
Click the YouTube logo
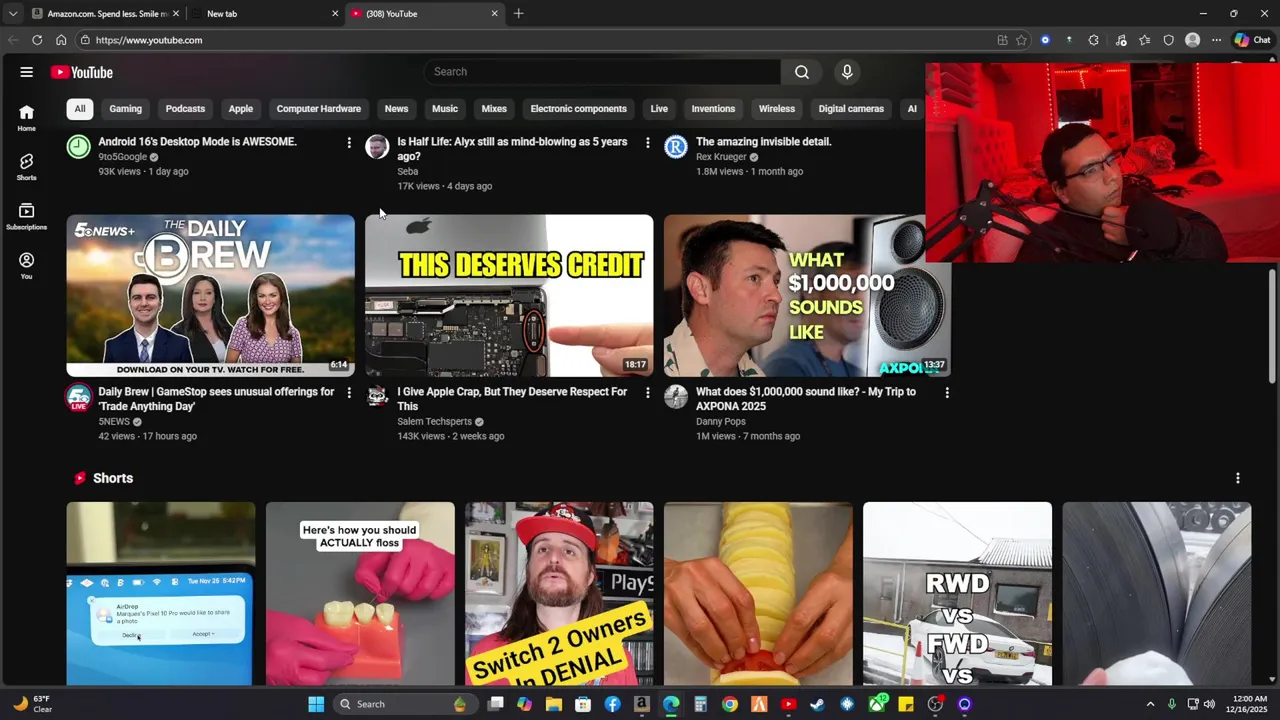point(82,72)
